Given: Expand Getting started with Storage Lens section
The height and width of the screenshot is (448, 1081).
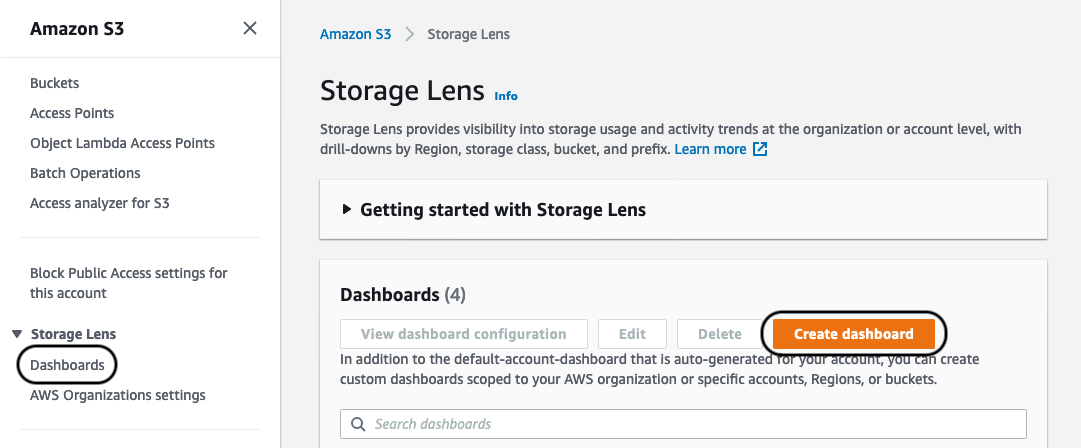Looking at the screenshot, I should (x=347, y=210).
